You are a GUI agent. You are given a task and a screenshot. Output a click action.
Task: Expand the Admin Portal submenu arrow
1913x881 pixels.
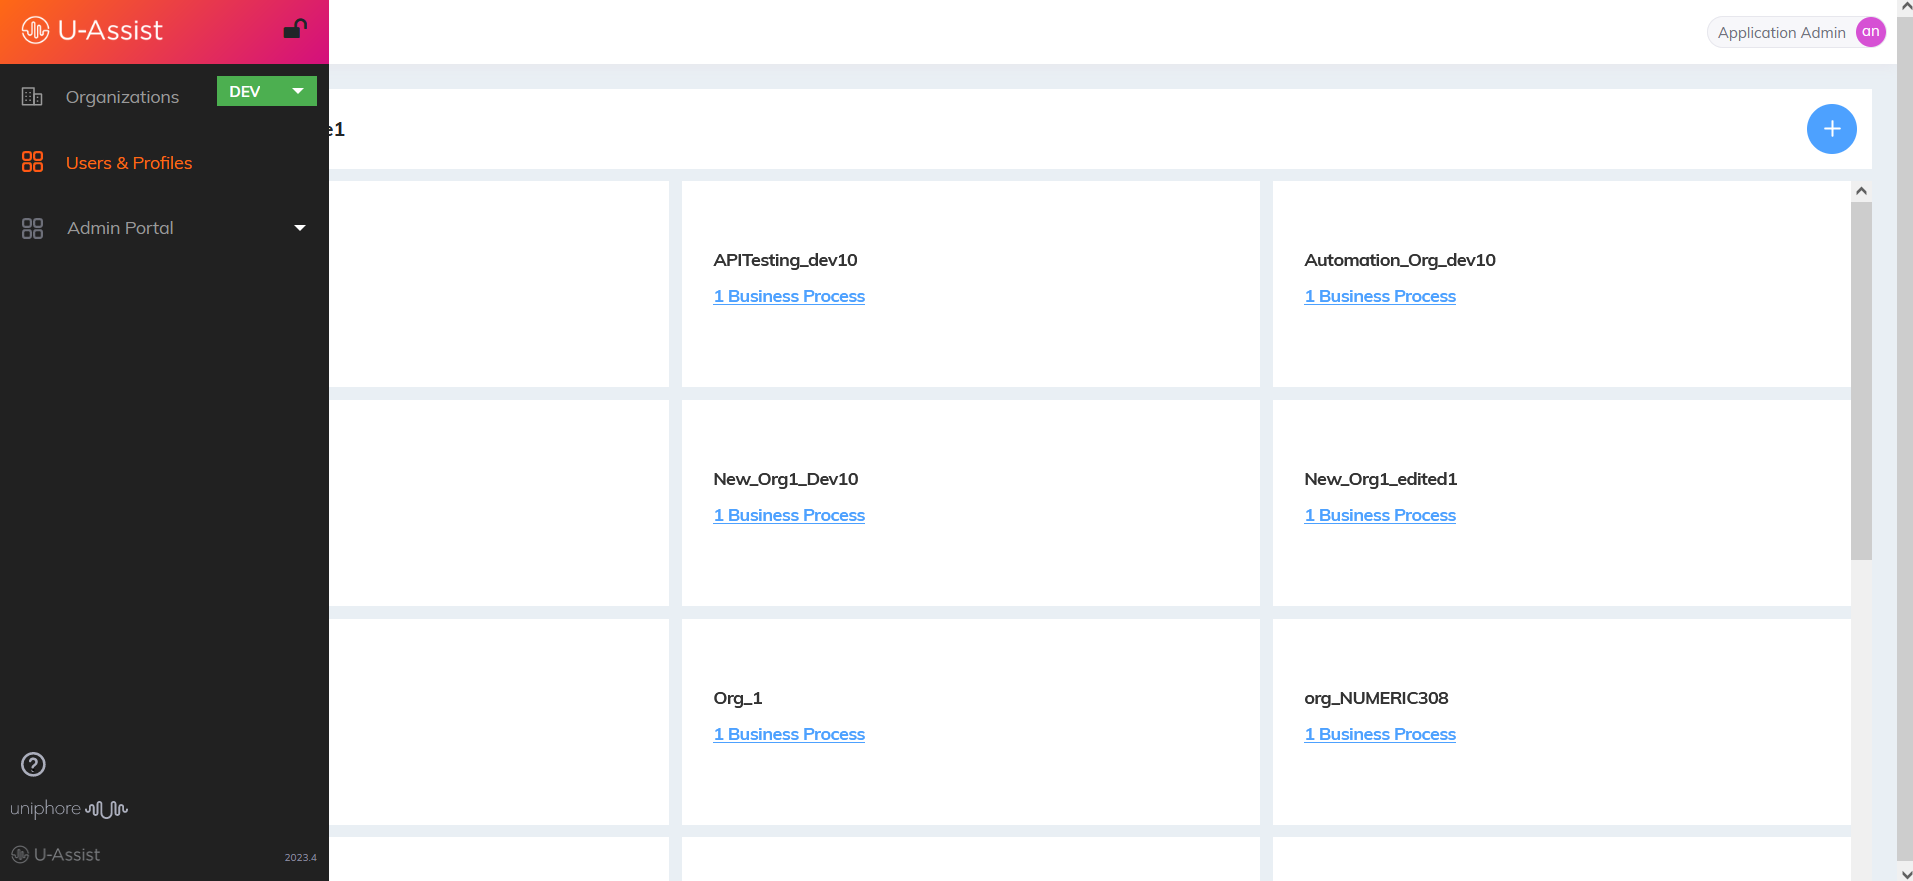coord(299,228)
